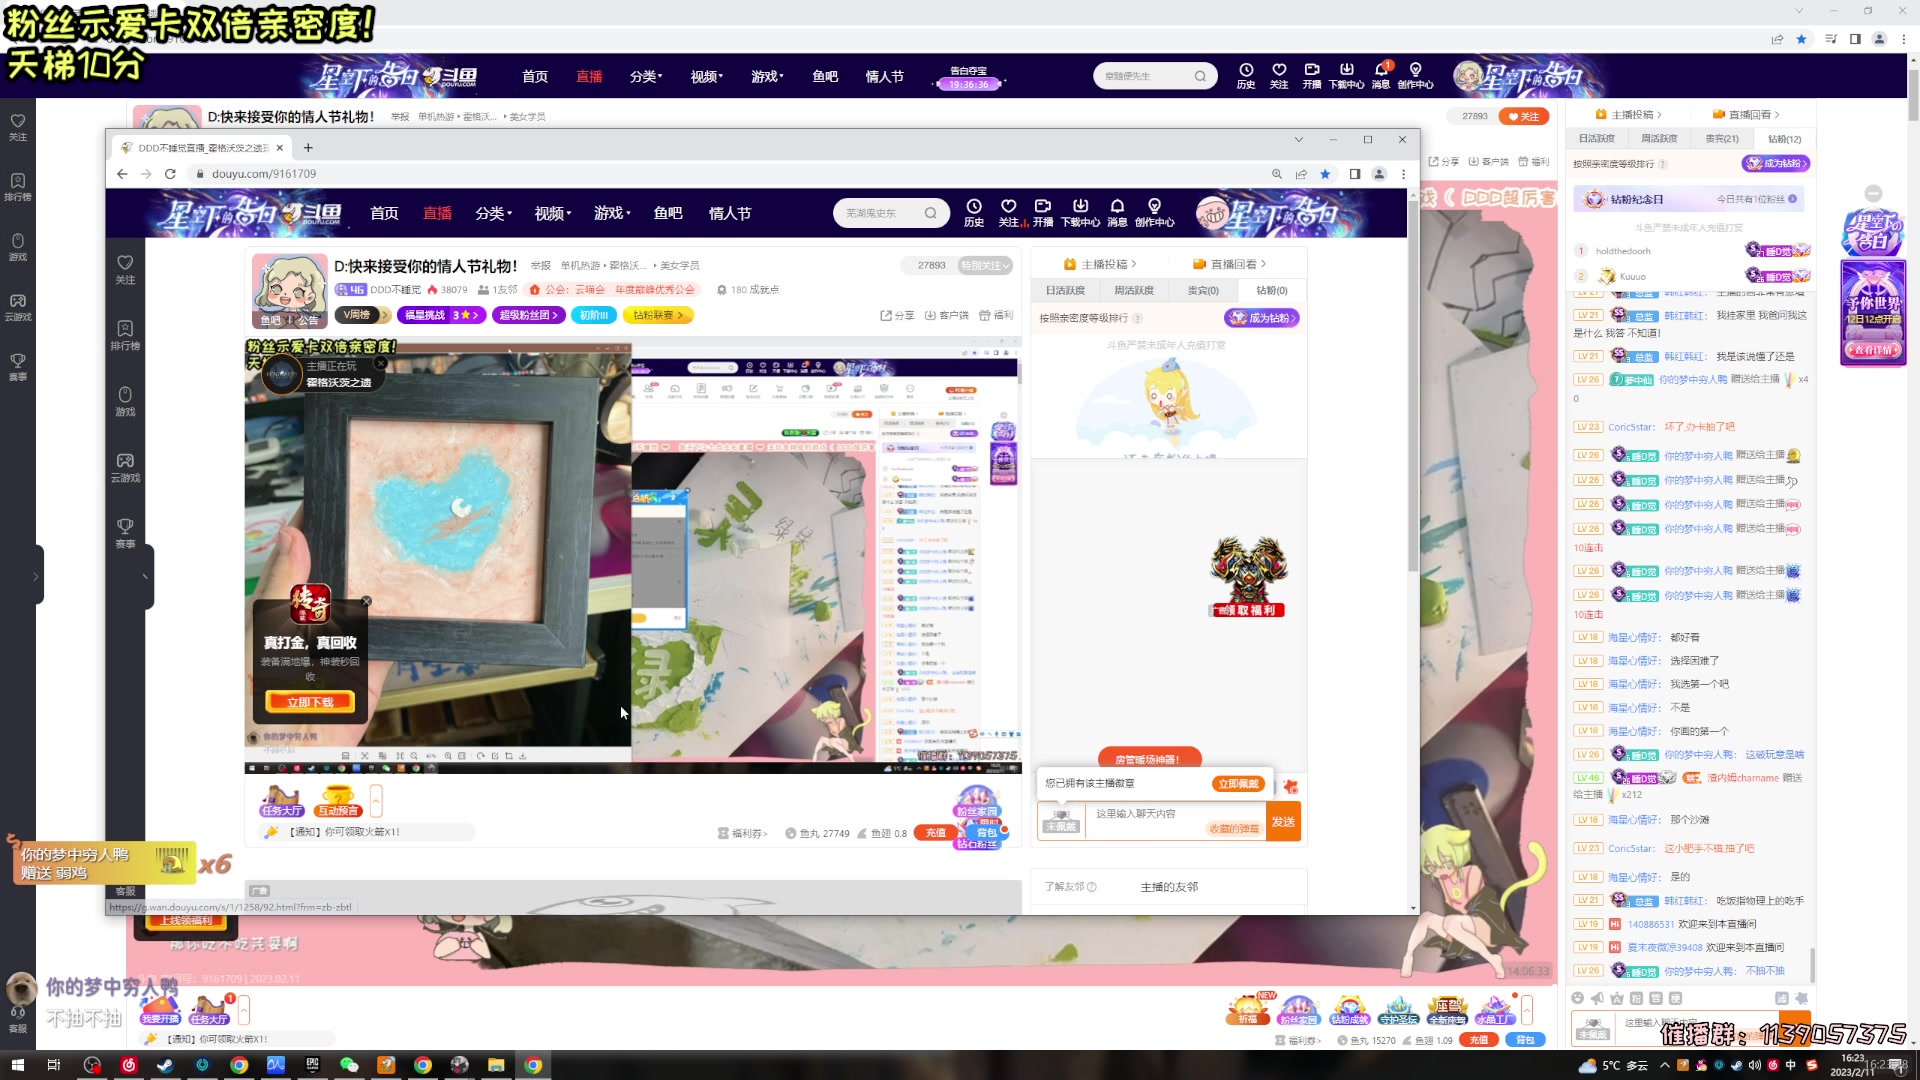Click the Windows Start button
The image size is (1920, 1080).
[x=17, y=1065]
